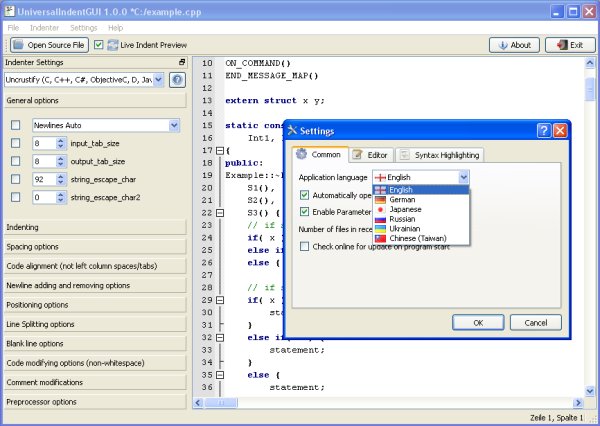Click the editor scroll right arrow
Image resolution: width=600 pixels, height=426 pixels.
click(578, 403)
